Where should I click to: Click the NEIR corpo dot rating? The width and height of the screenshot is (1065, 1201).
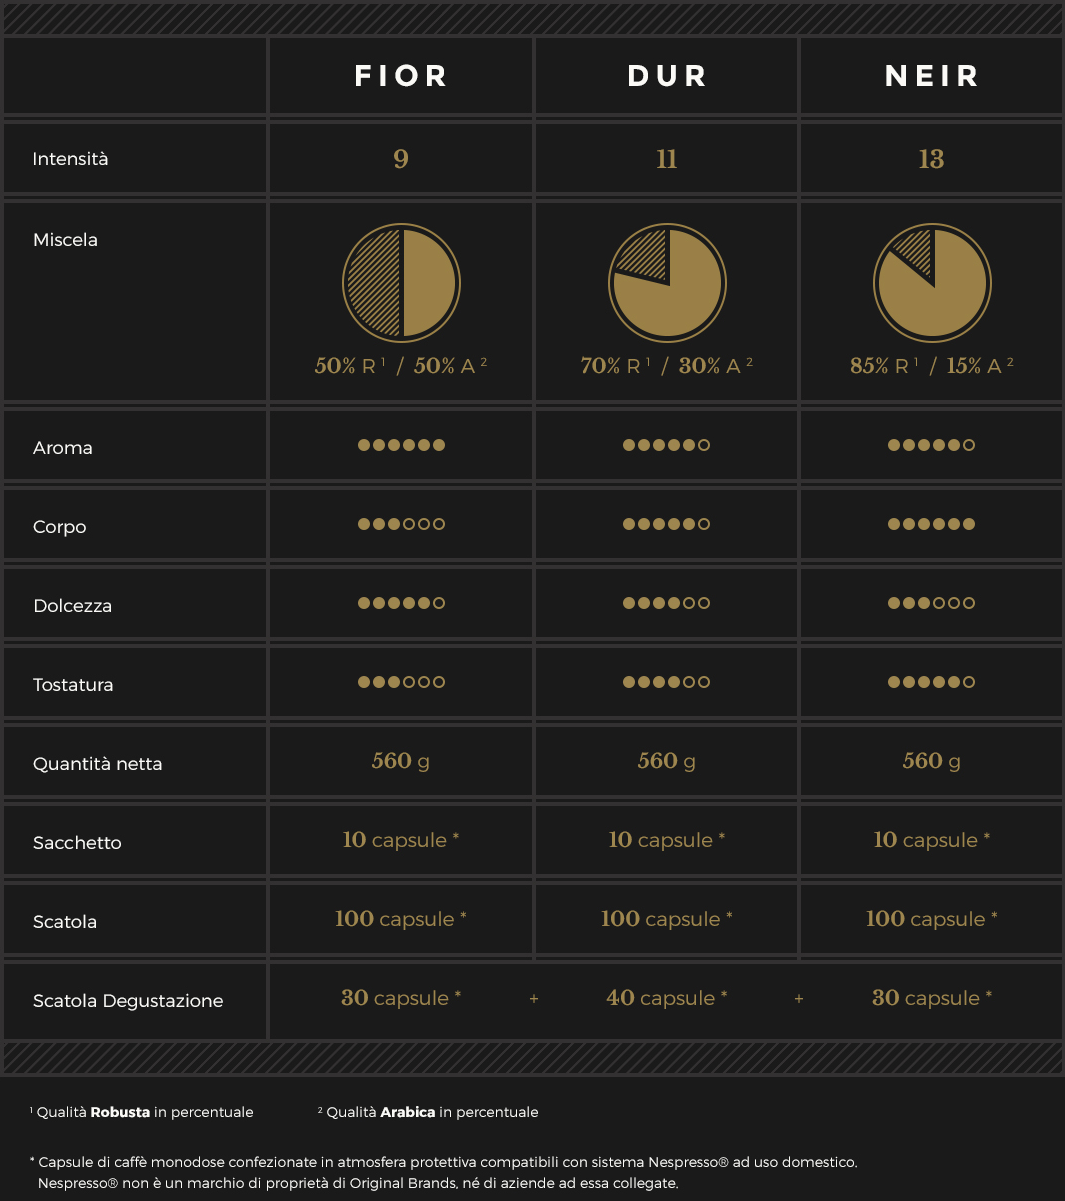[932, 524]
